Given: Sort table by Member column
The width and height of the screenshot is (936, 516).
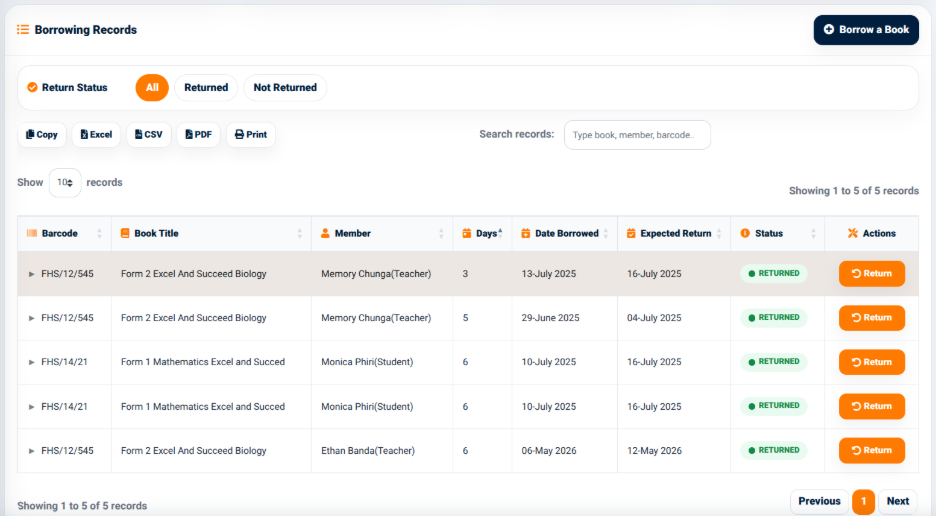Looking at the screenshot, I should pyautogui.click(x=382, y=234).
